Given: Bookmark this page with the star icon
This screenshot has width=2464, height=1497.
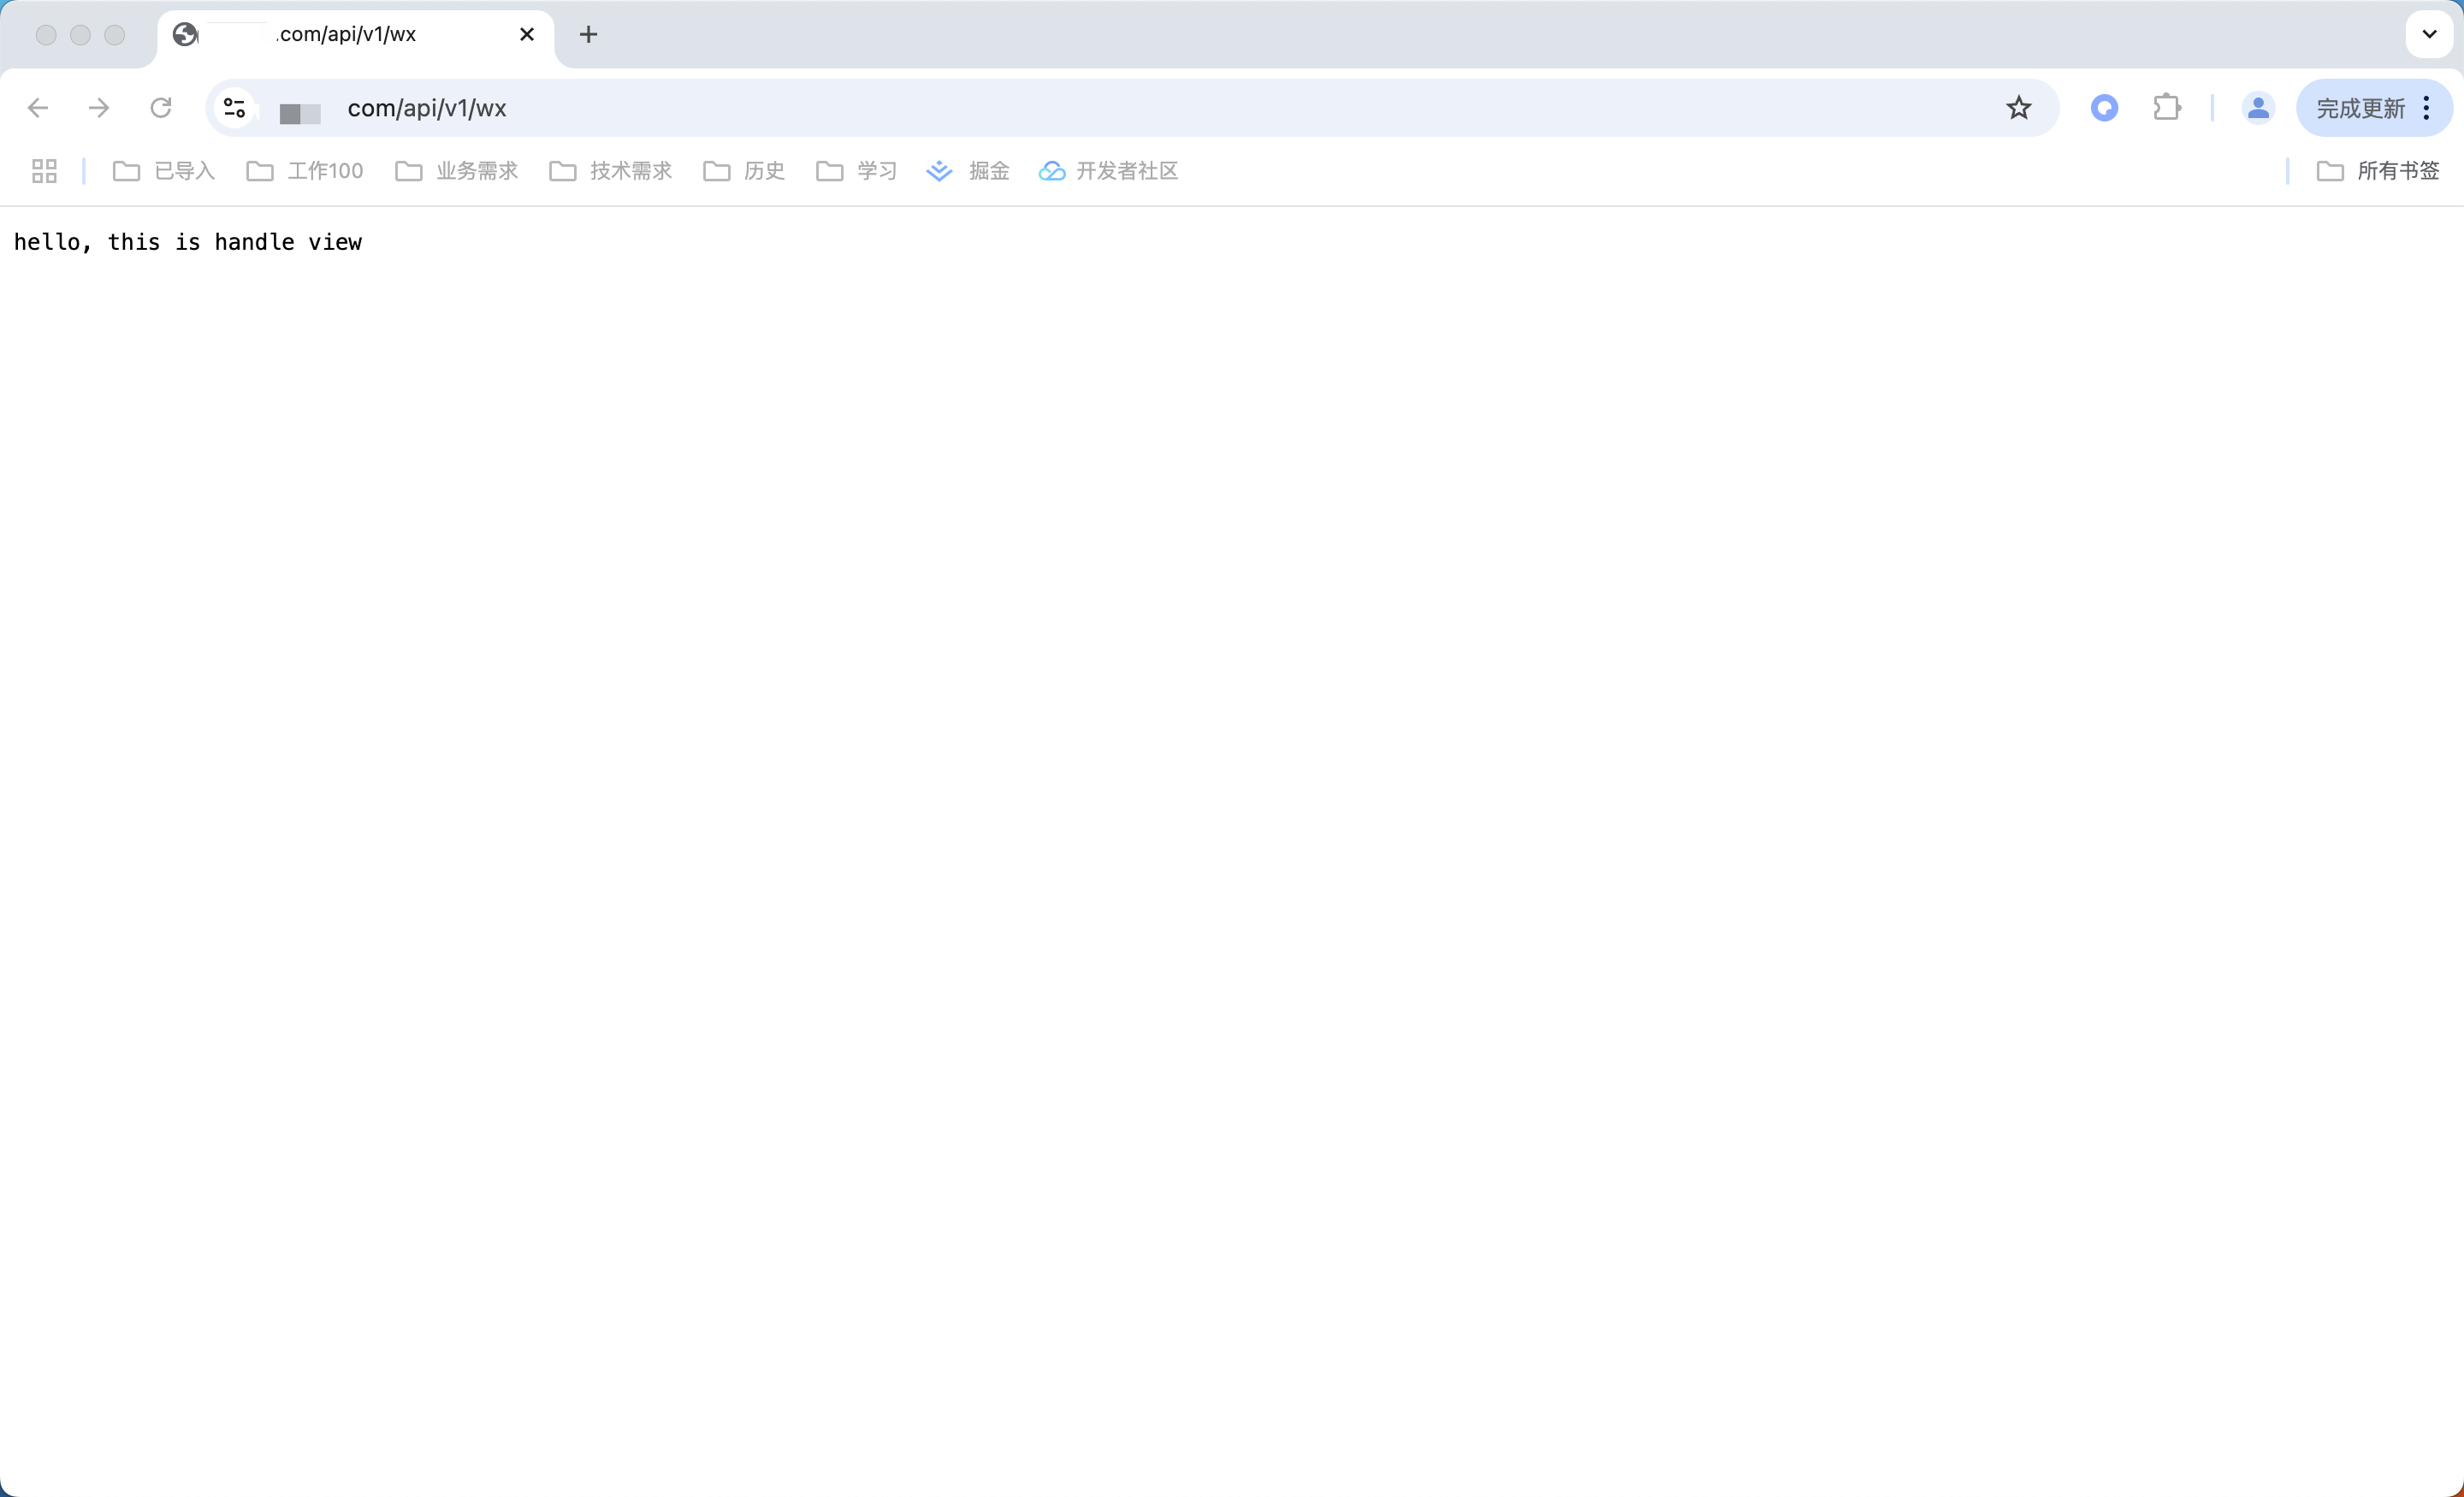Looking at the screenshot, I should coord(2019,108).
